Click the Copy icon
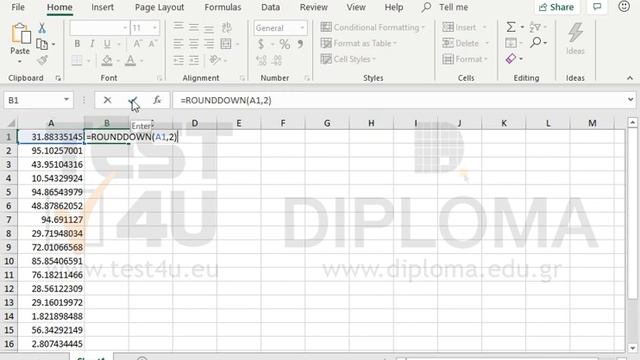The image size is (640, 360). (42, 44)
